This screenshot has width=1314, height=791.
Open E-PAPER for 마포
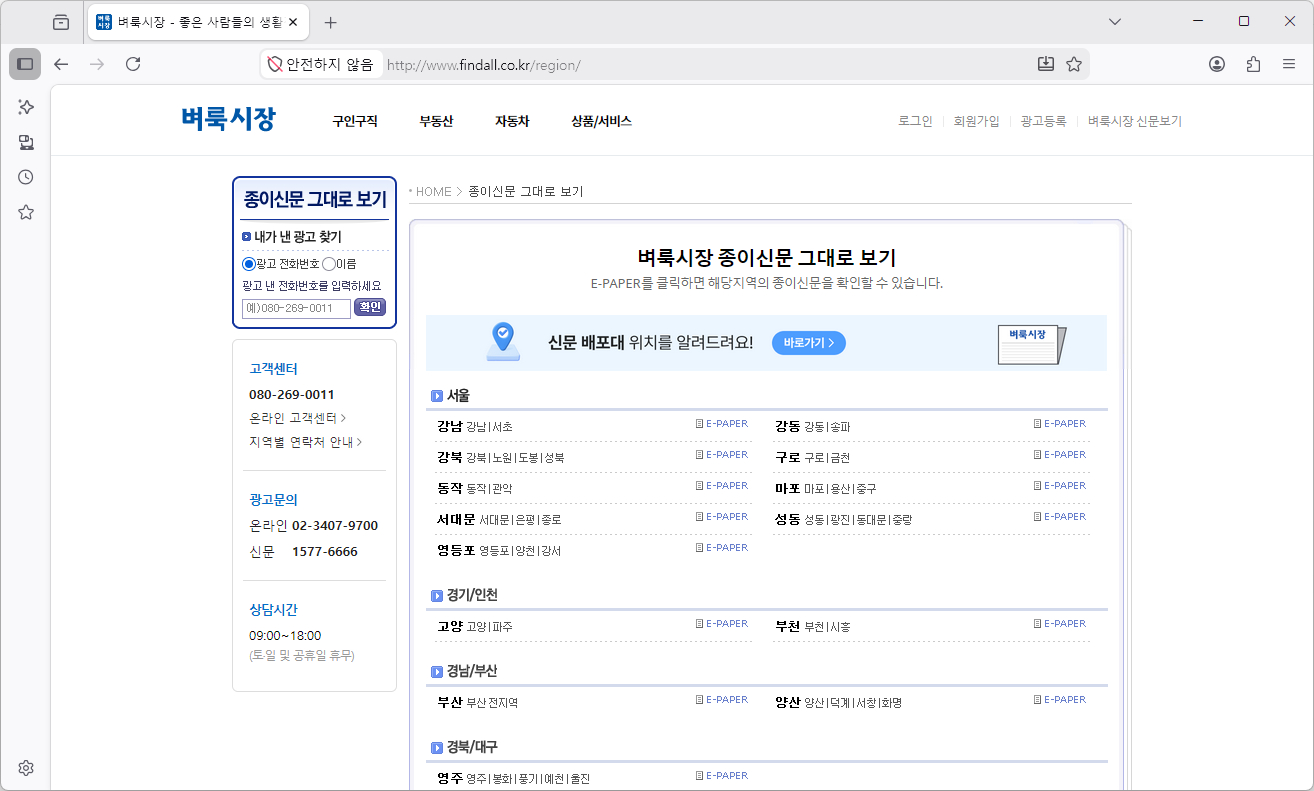(1060, 486)
